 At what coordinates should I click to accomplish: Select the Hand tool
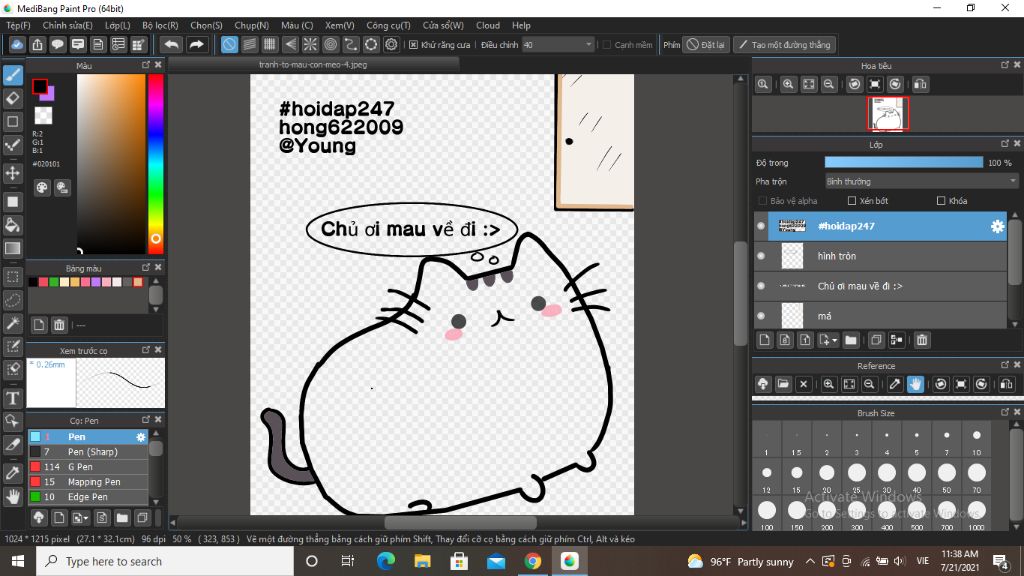pos(12,497)
